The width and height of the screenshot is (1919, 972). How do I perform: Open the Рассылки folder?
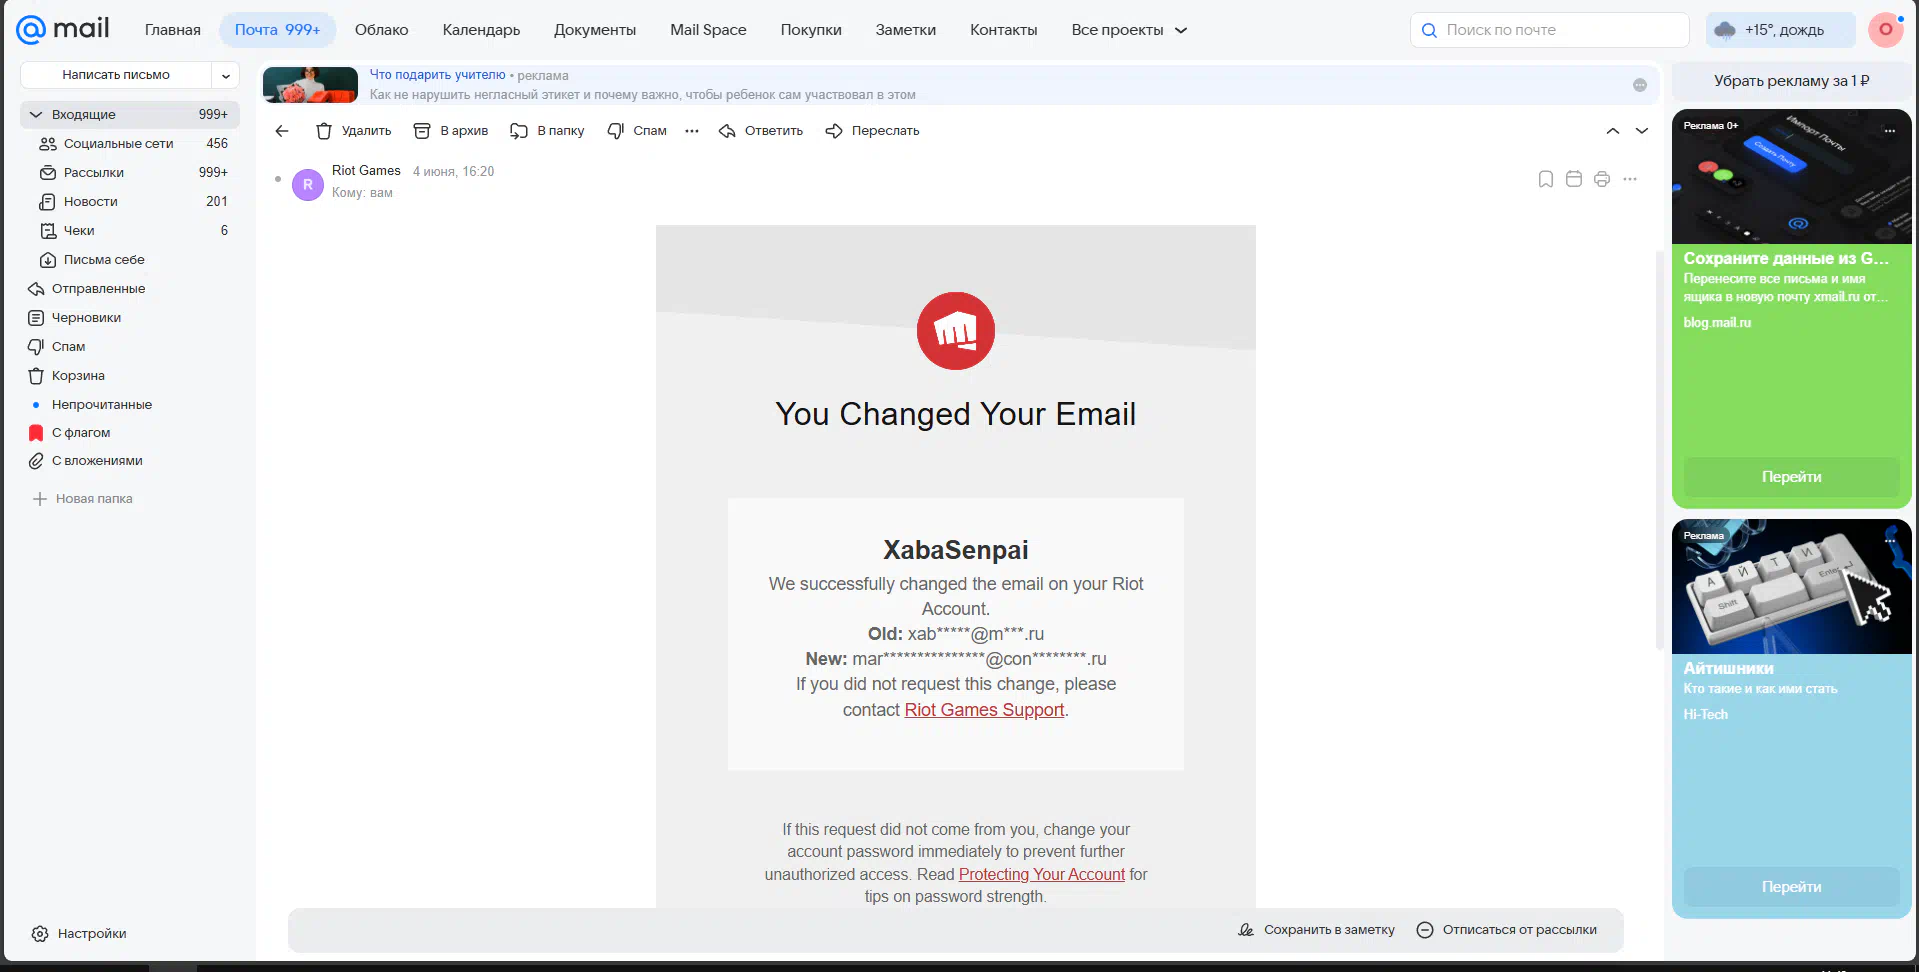130,173
